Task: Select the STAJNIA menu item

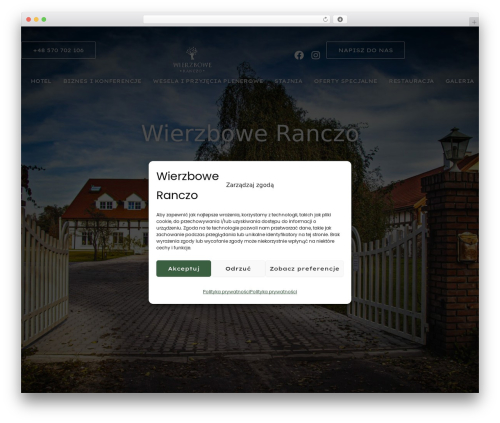Action: pyautogui.click(x=288, y=81)
